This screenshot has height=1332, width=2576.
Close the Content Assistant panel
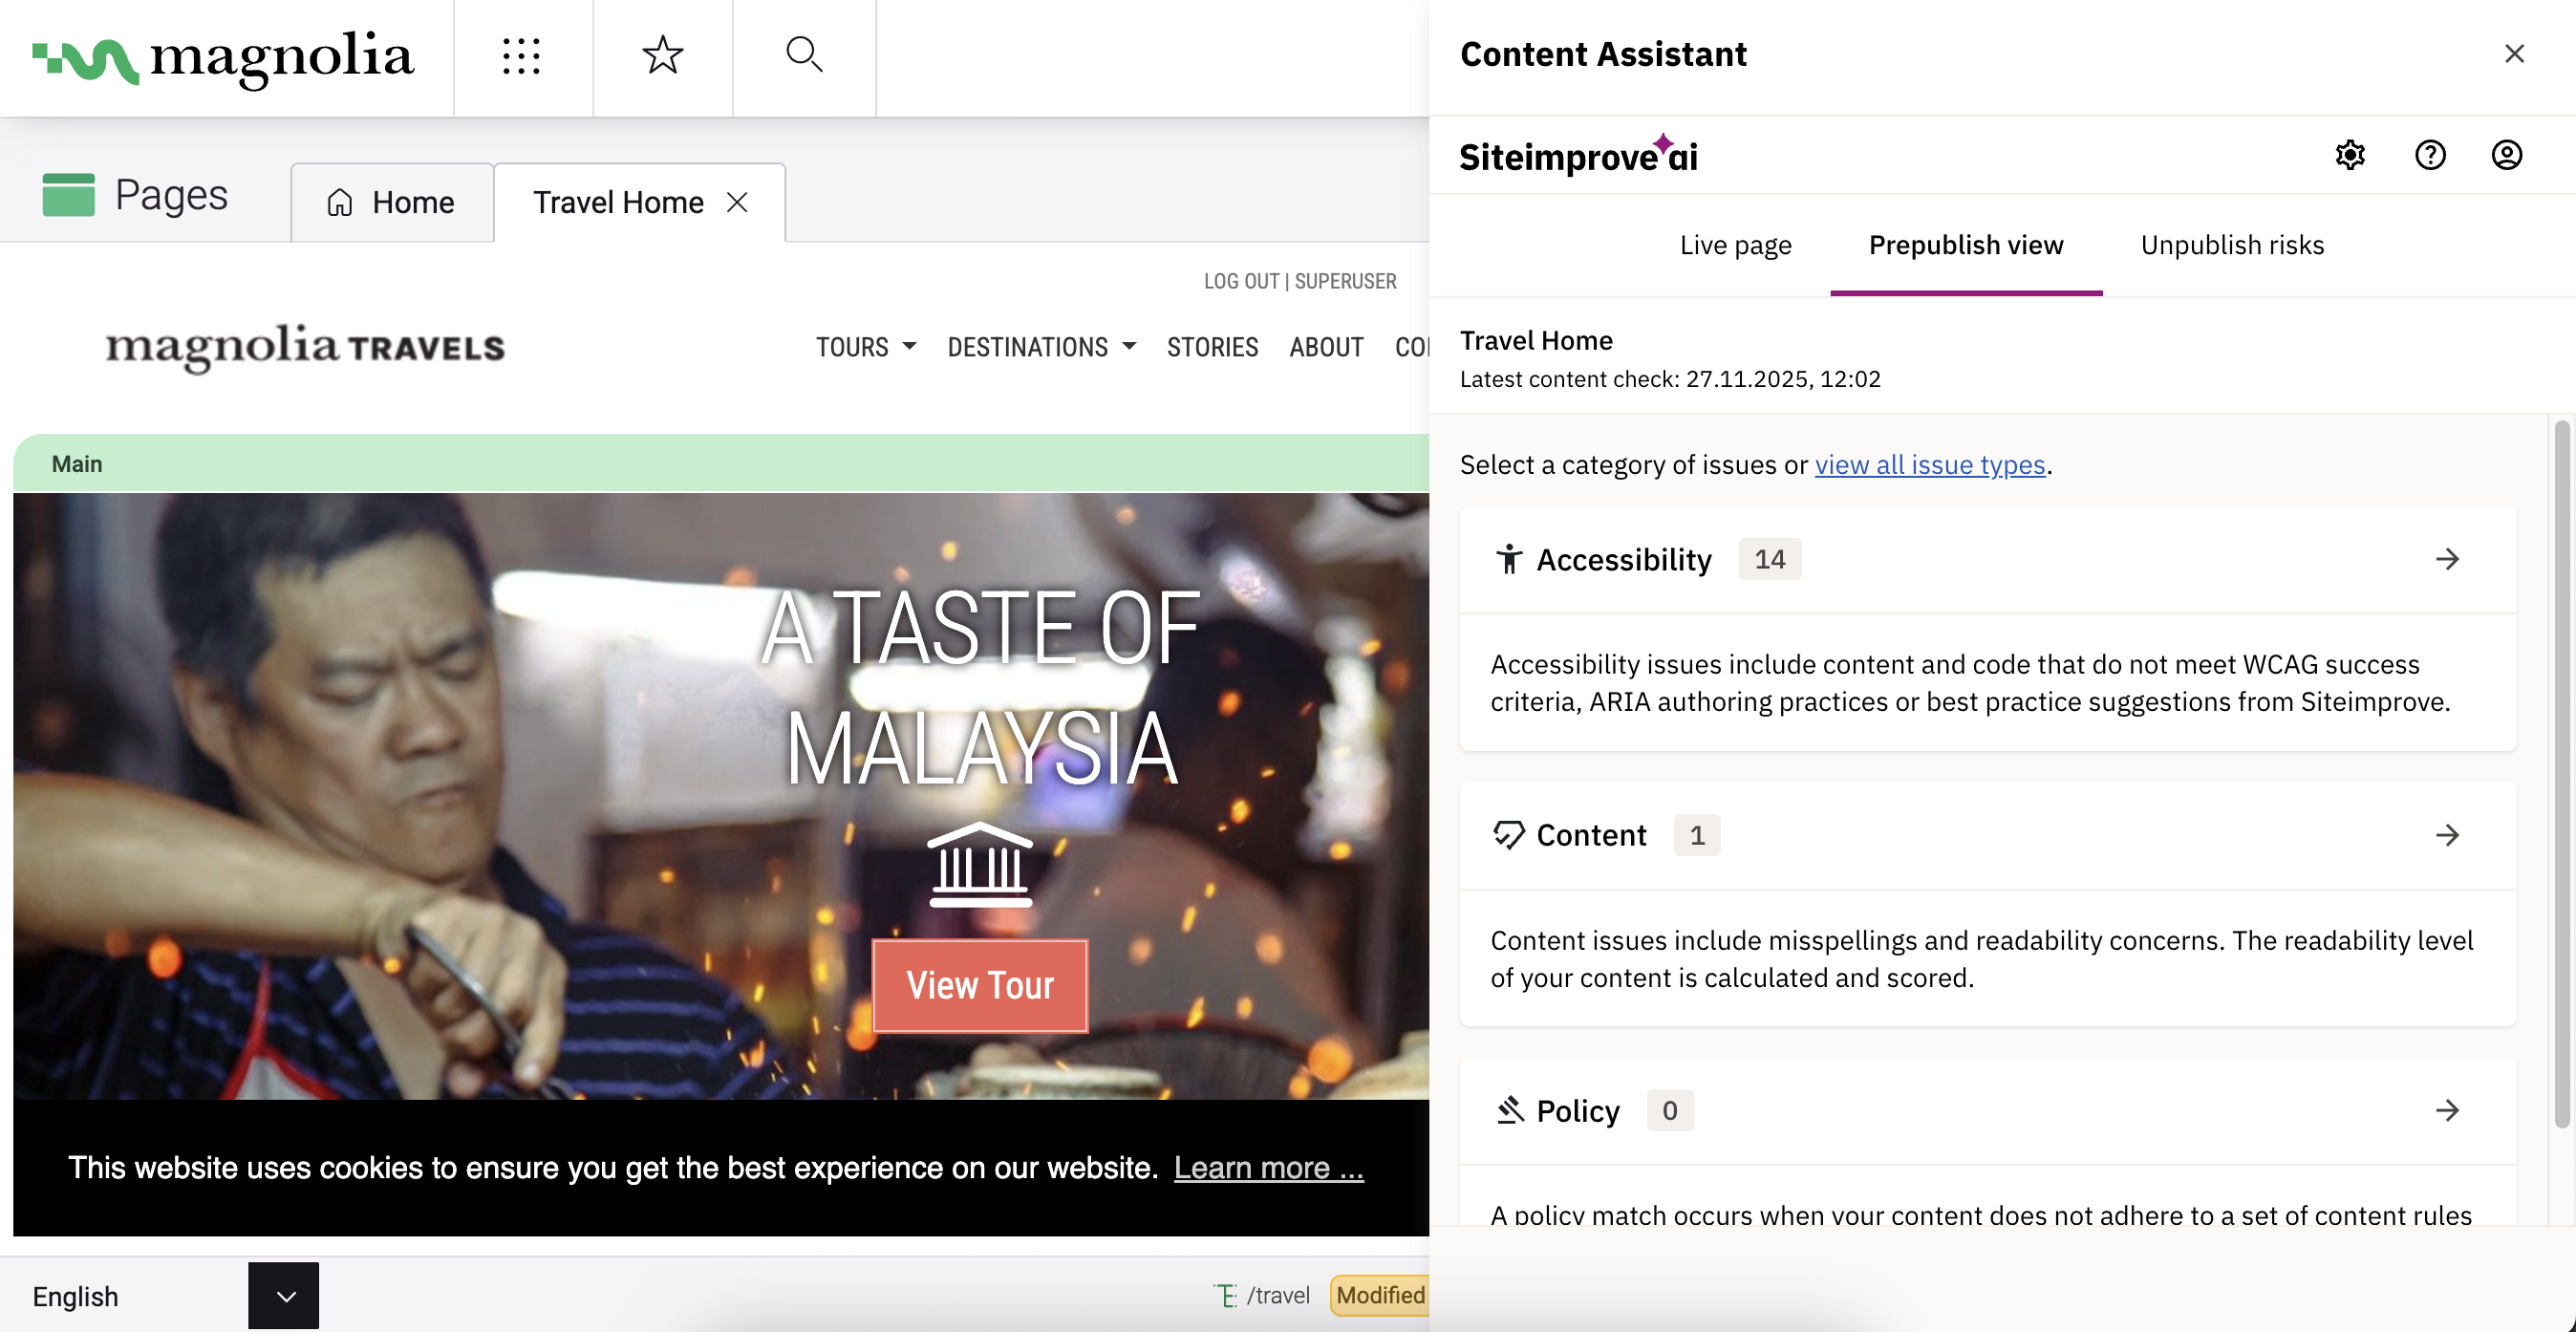pyautogui.click(x=2514, y=54)
